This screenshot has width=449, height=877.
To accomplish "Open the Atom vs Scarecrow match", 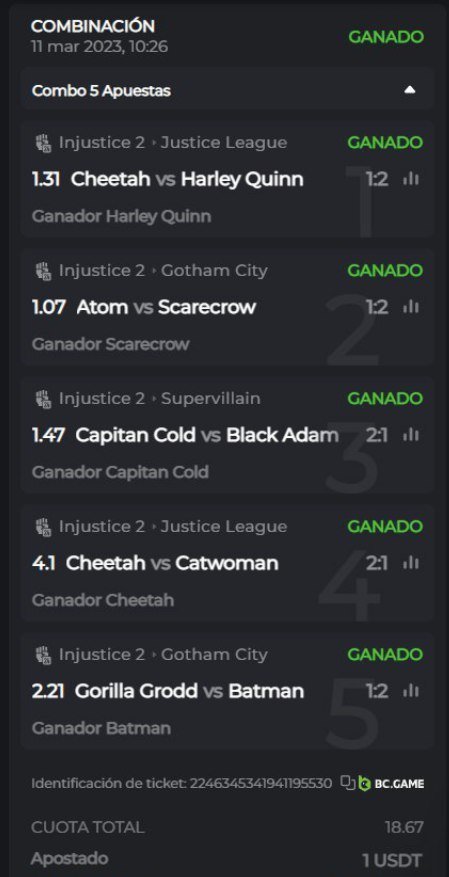I will [166, 307].
